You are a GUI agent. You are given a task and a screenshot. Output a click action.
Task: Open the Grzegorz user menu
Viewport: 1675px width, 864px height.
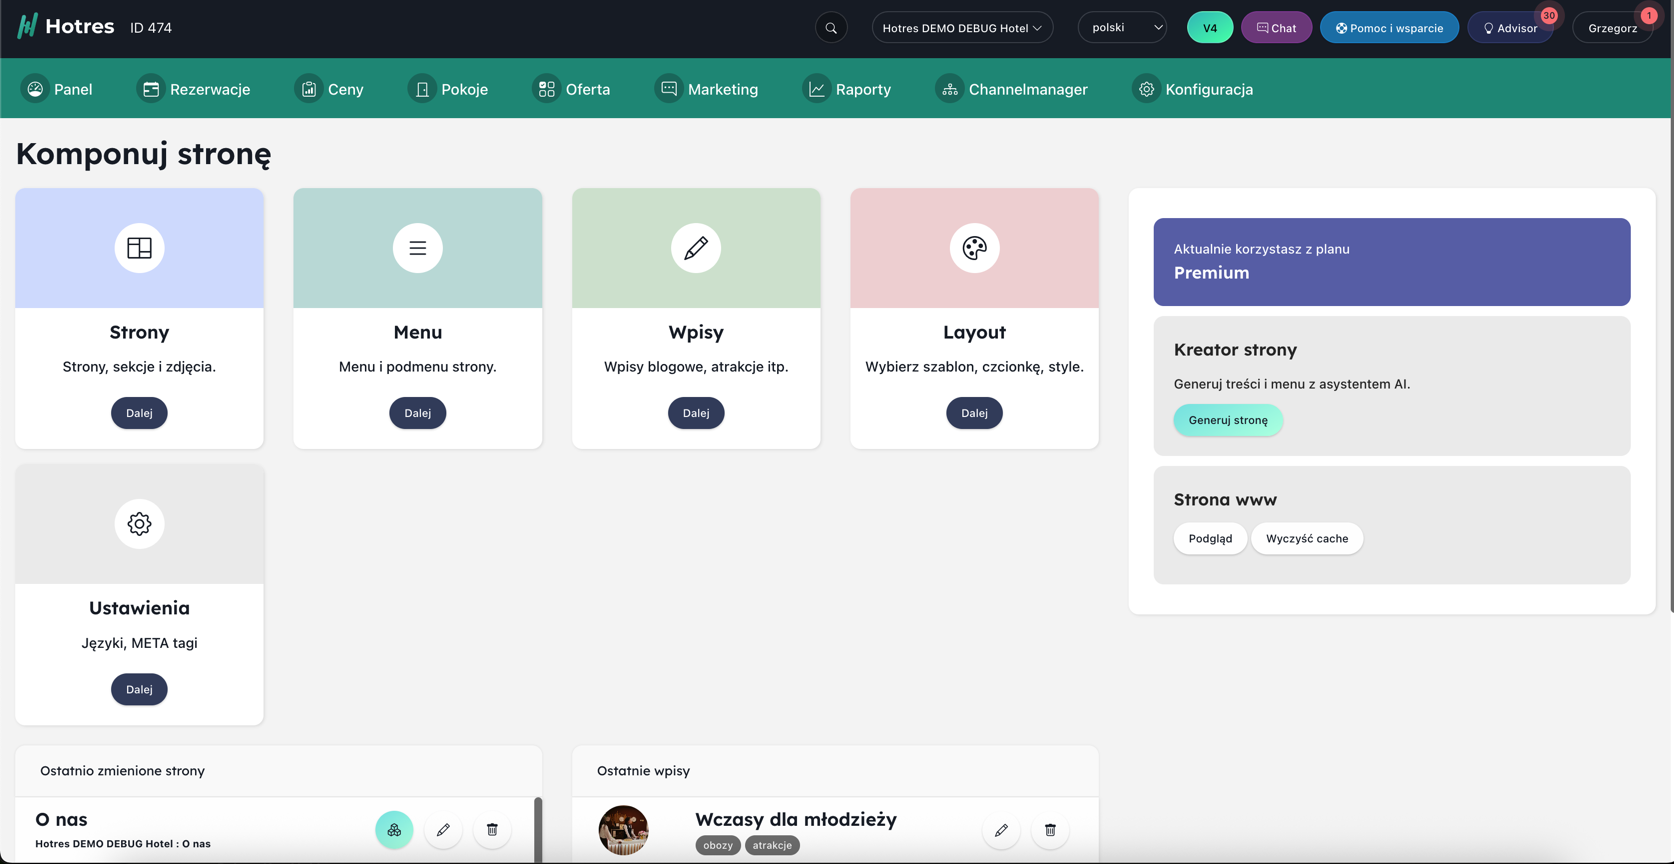point(1612,28)
